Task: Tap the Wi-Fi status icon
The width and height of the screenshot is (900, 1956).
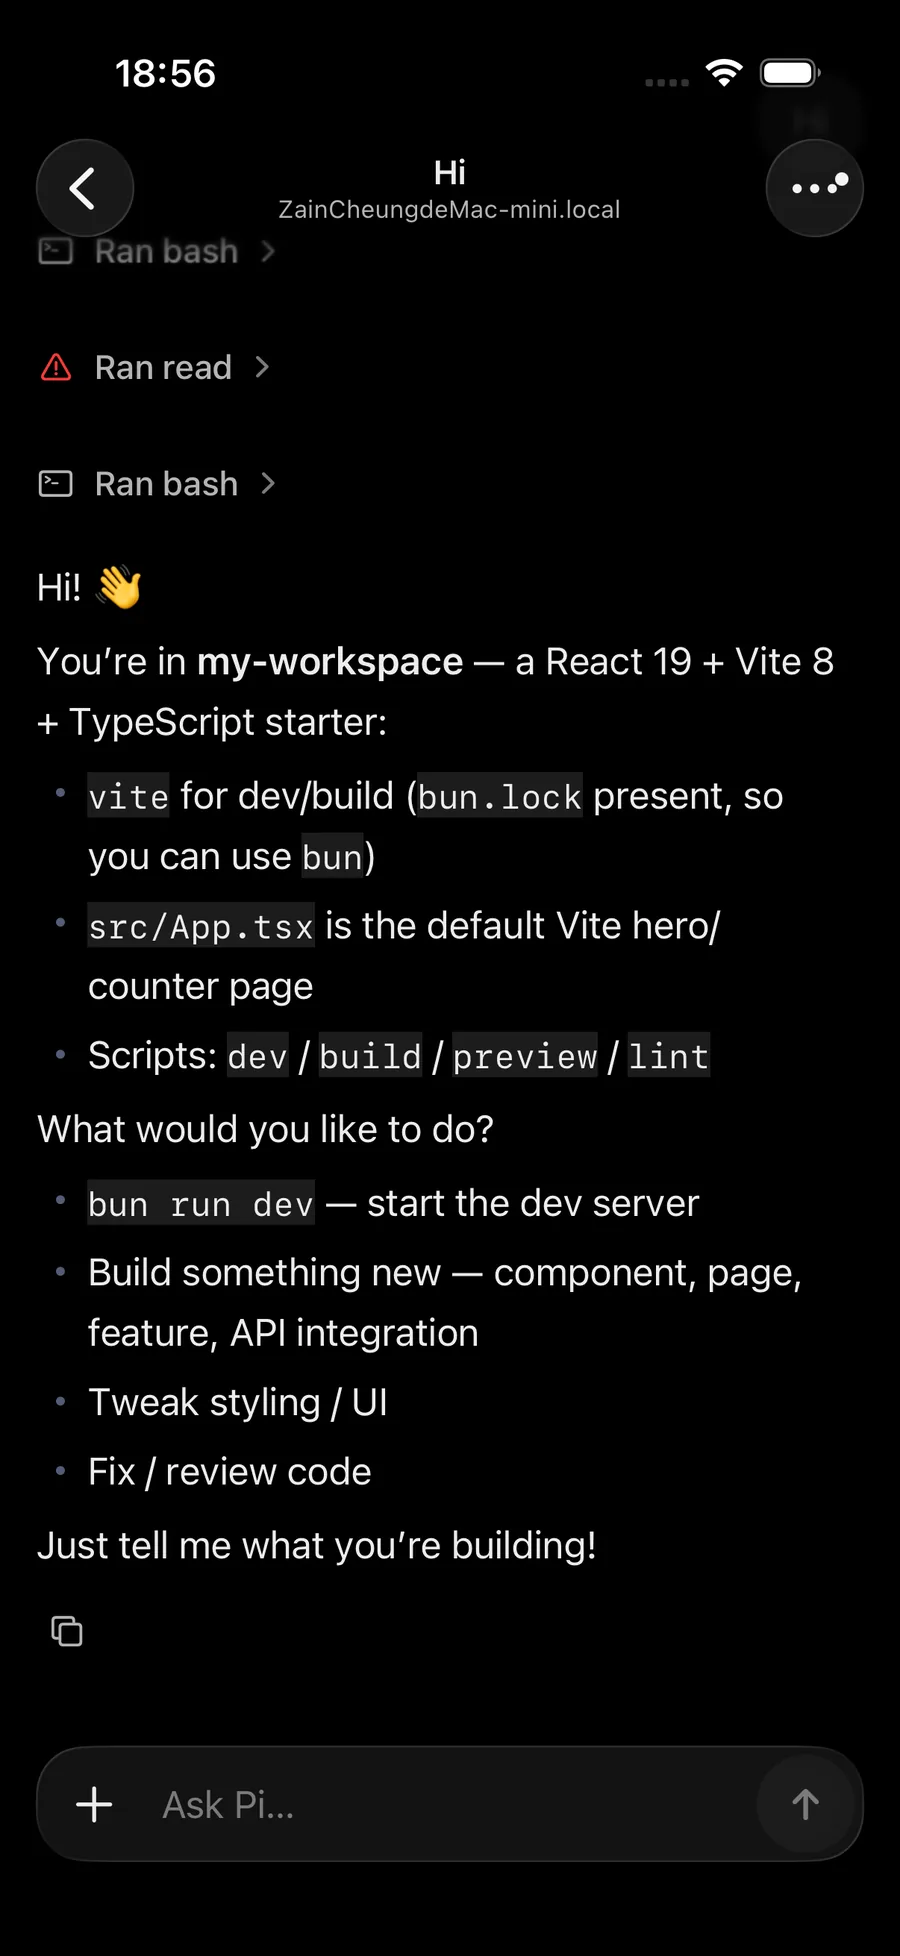Action: tap(724, 72)
